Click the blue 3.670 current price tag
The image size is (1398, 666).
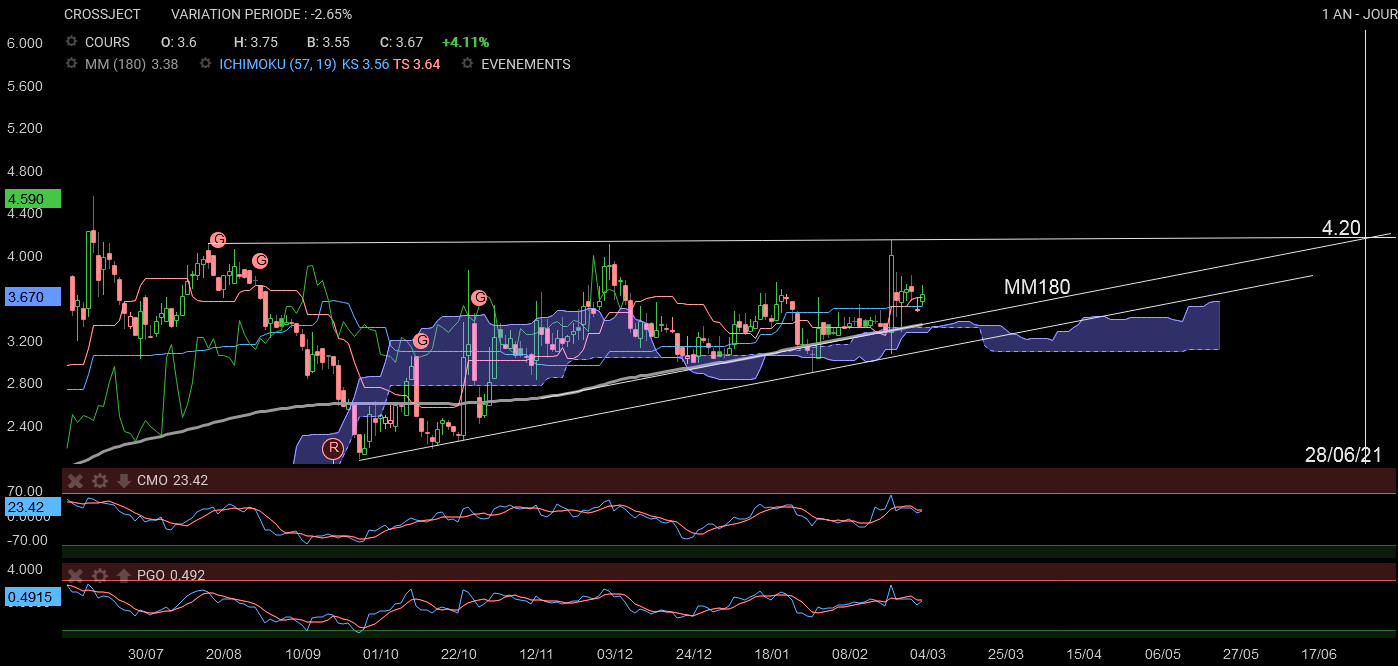tap(34, 297)
